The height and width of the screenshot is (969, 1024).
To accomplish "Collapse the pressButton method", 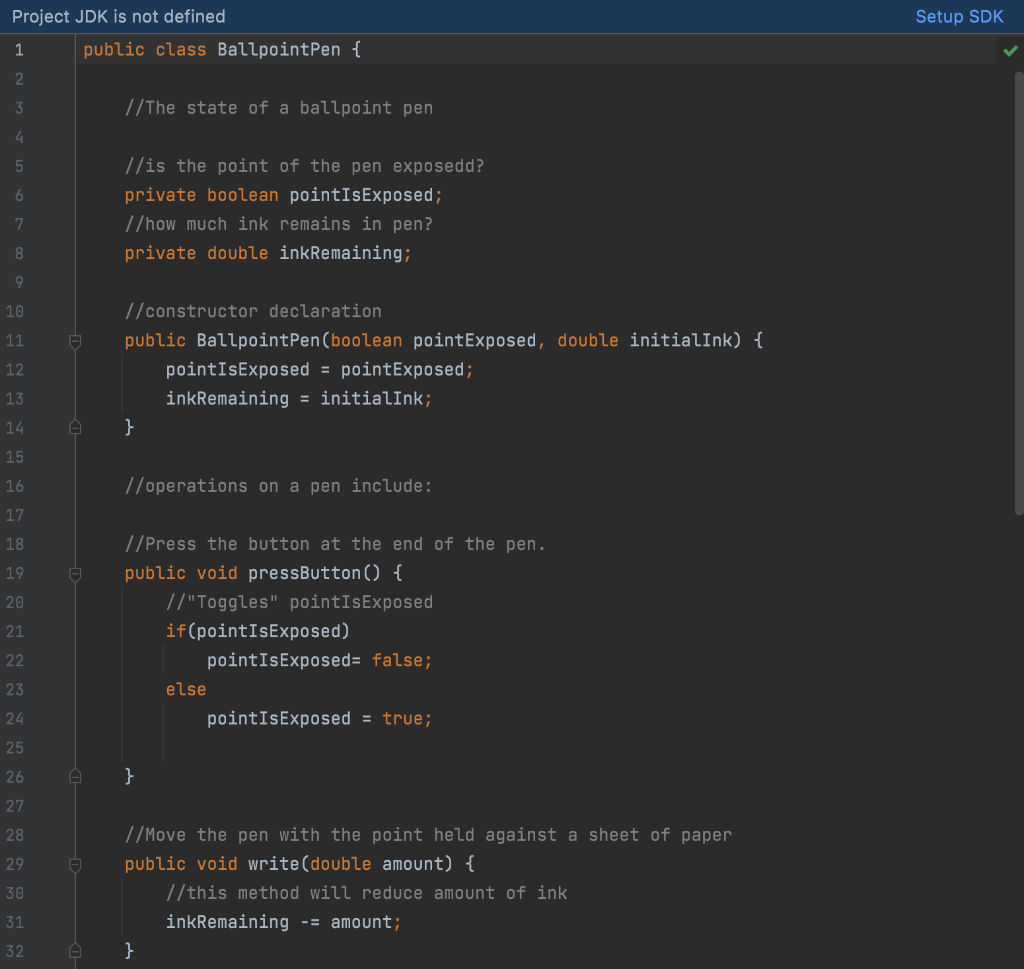I will [x=74, y=573].
